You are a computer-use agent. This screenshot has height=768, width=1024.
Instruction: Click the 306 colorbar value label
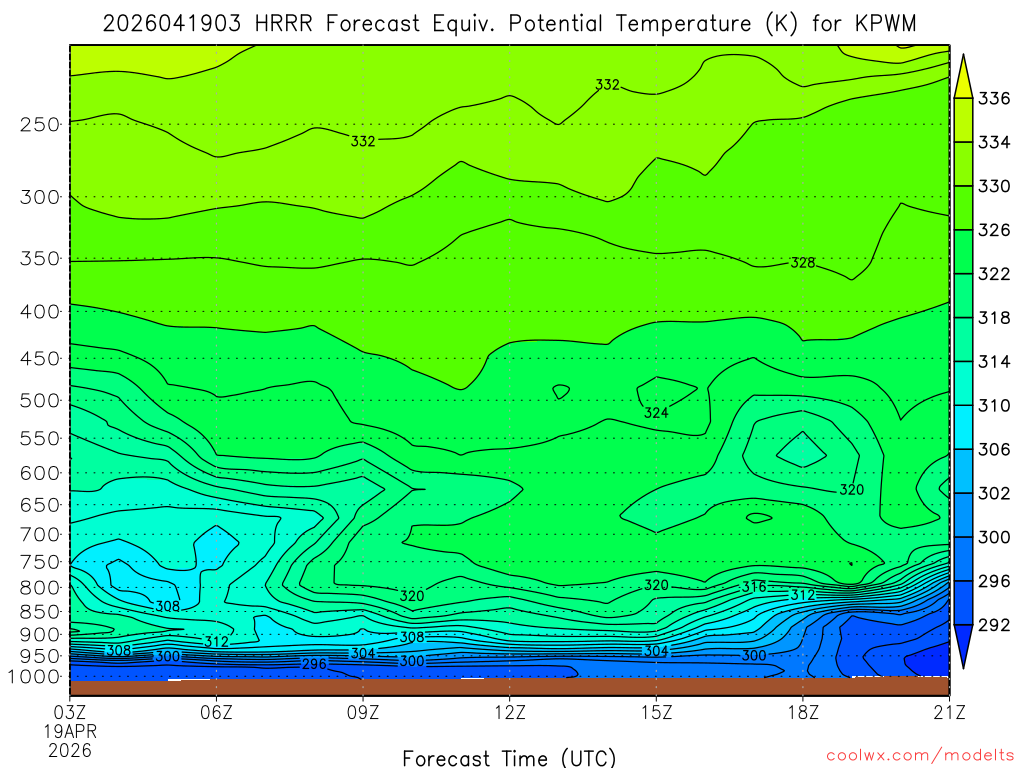coord(994,449)
